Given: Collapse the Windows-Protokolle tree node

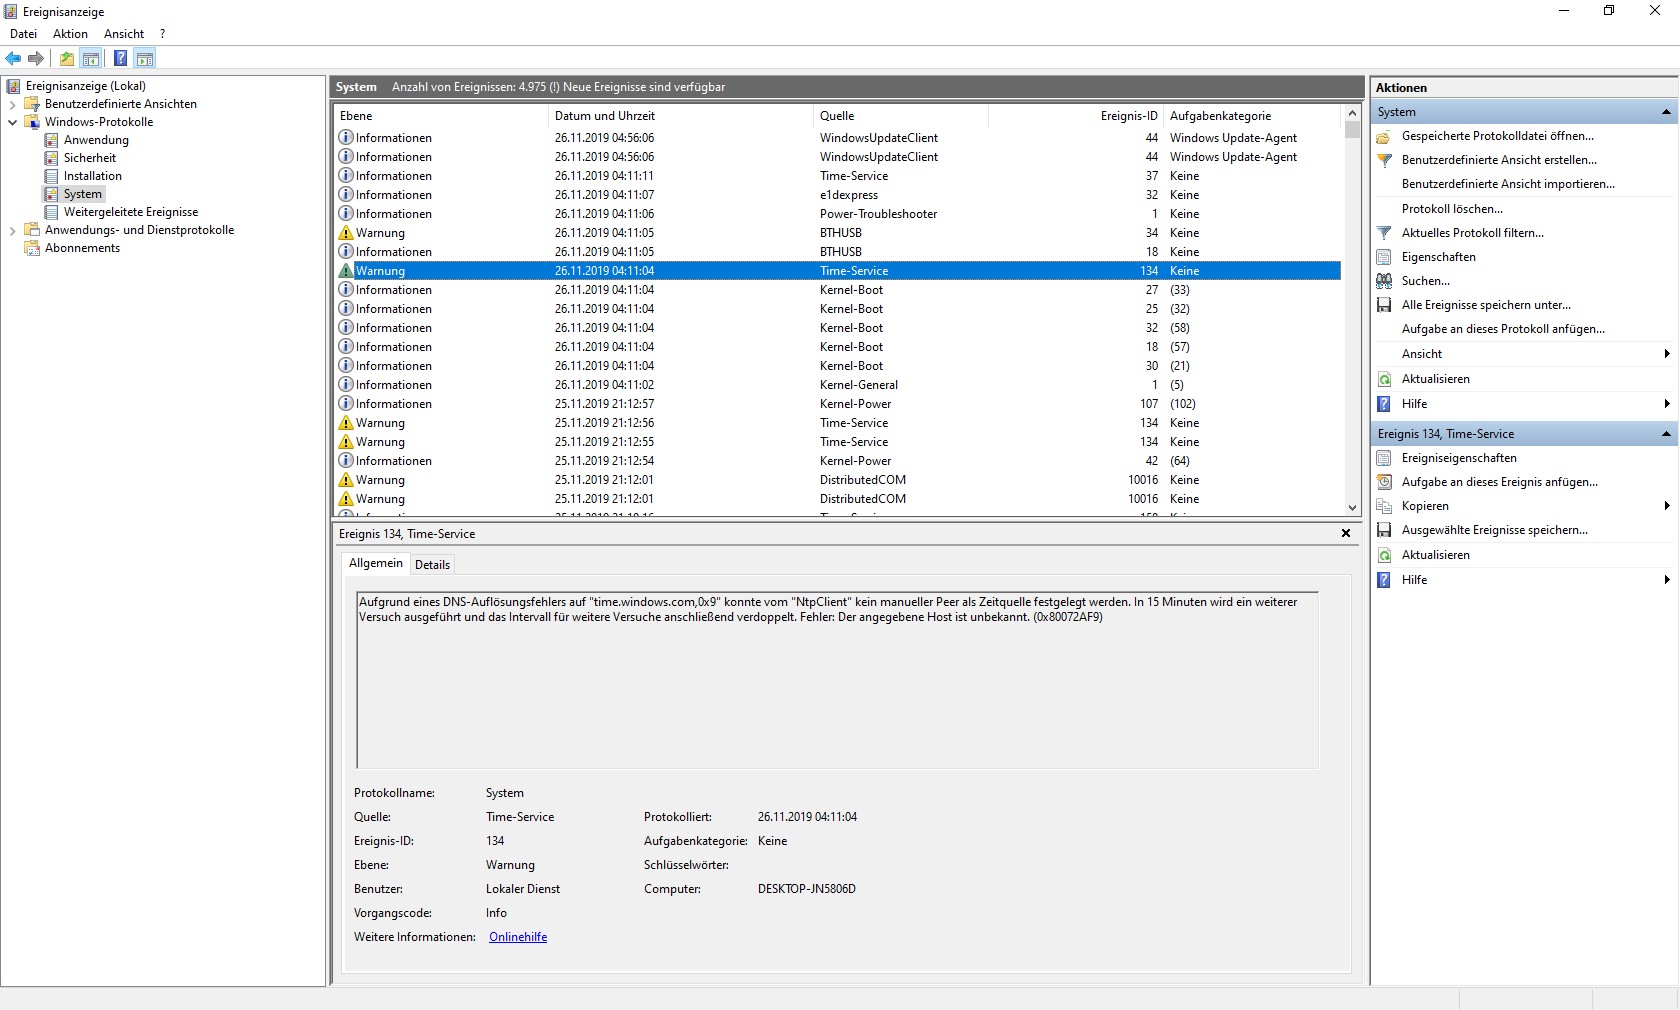Looking at the screenshot, I should (12, 122).
